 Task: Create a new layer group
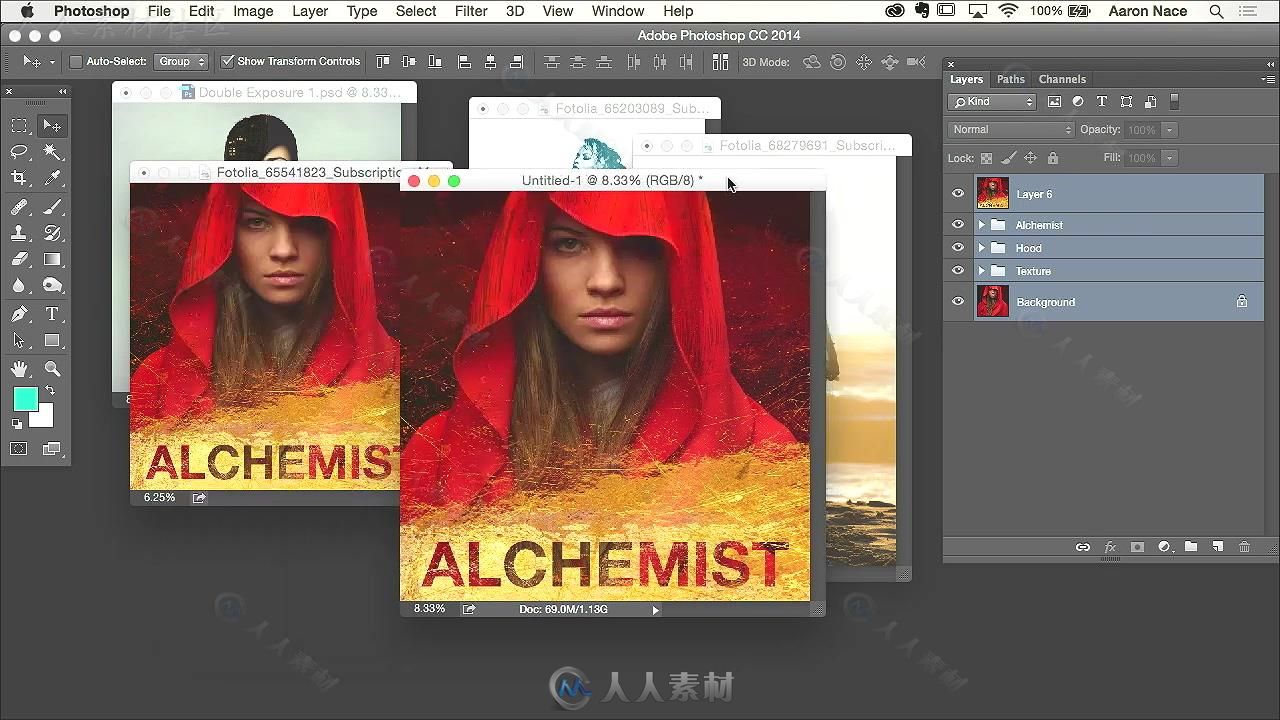click(1191, 547)
